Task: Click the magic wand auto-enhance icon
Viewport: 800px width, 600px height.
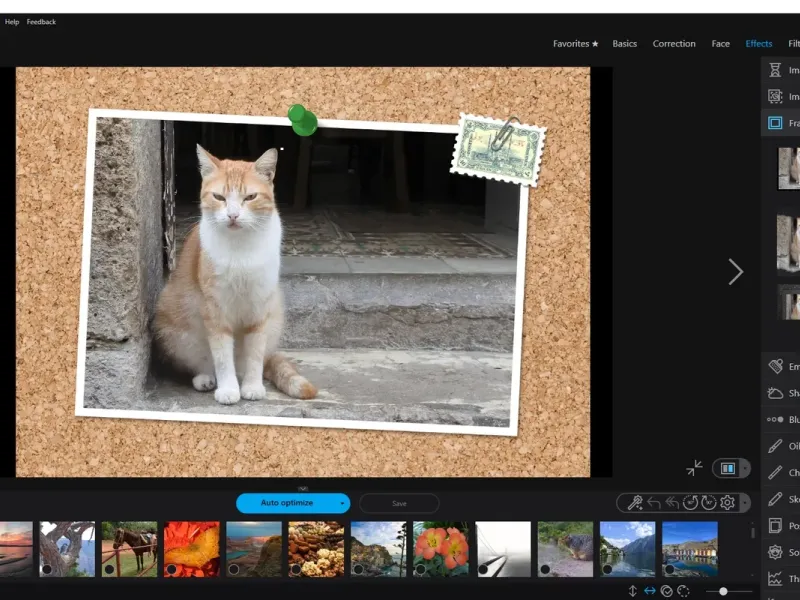Action: [634, 503]
